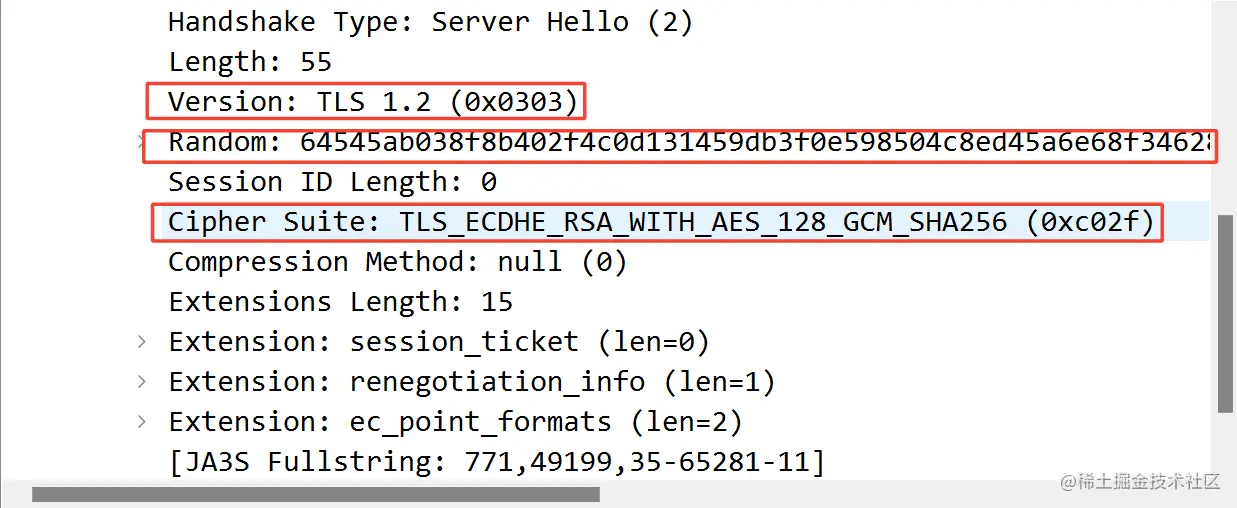Screen dimensions: 1237x508
Task: Select the Extension renegotiation_info row text
Action: click(x=472, y=382)
